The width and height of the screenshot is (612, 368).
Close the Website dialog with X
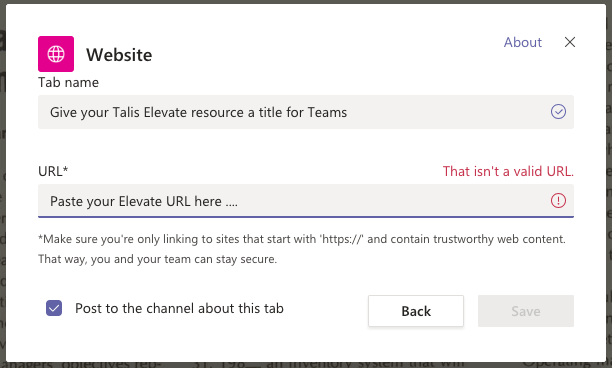(570, 42)
